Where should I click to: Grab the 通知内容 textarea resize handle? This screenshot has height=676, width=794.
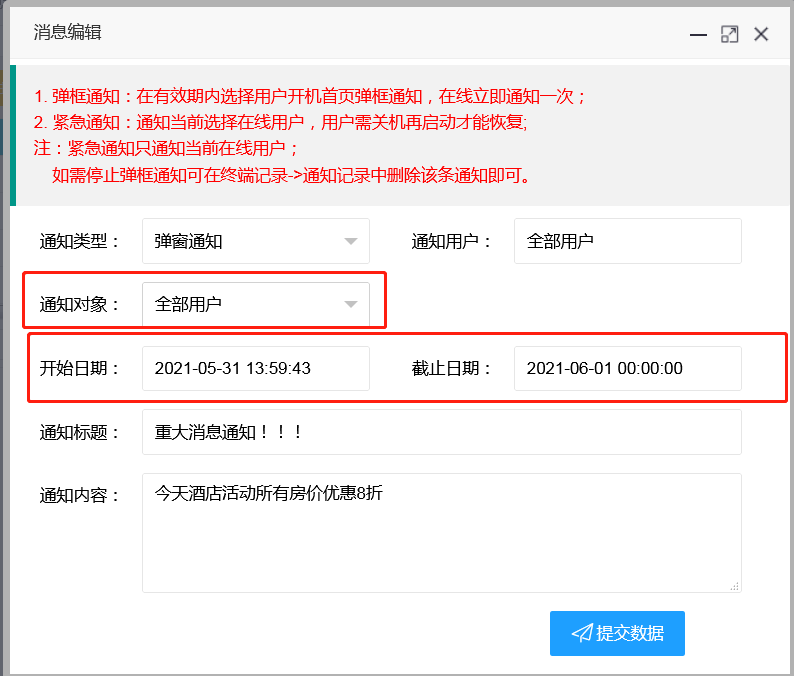[x=735, y=586]
